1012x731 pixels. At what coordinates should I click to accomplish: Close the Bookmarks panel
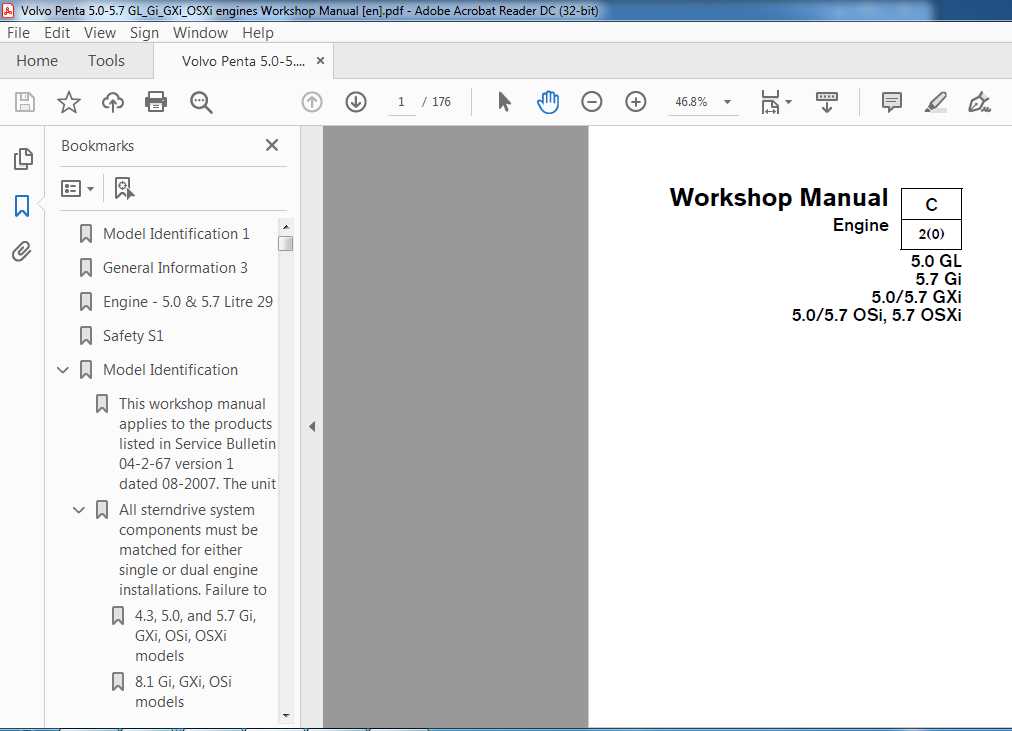coord(272,145)
